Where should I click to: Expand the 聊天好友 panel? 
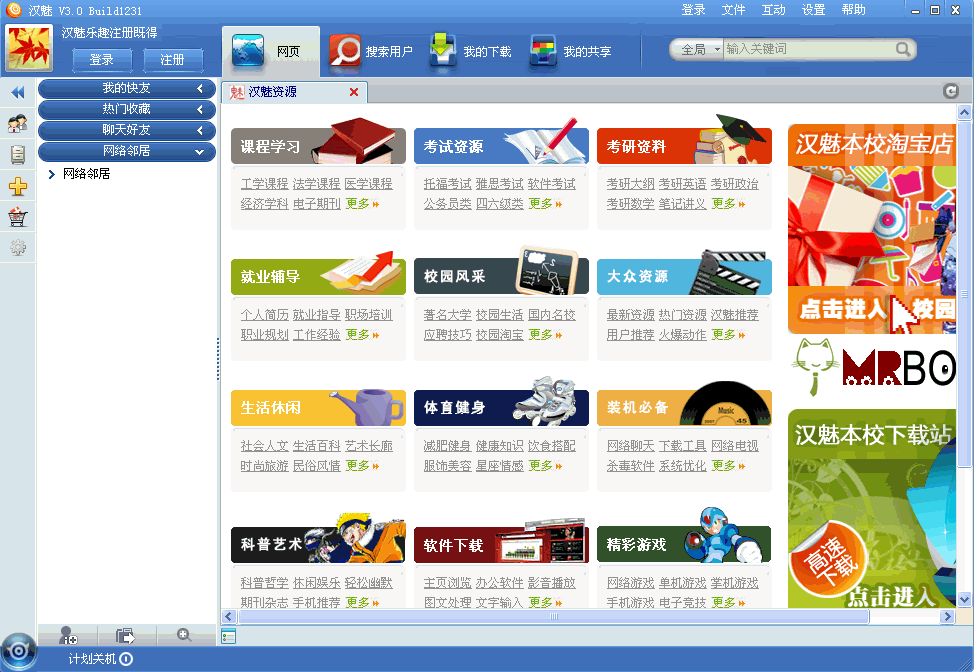127,130
